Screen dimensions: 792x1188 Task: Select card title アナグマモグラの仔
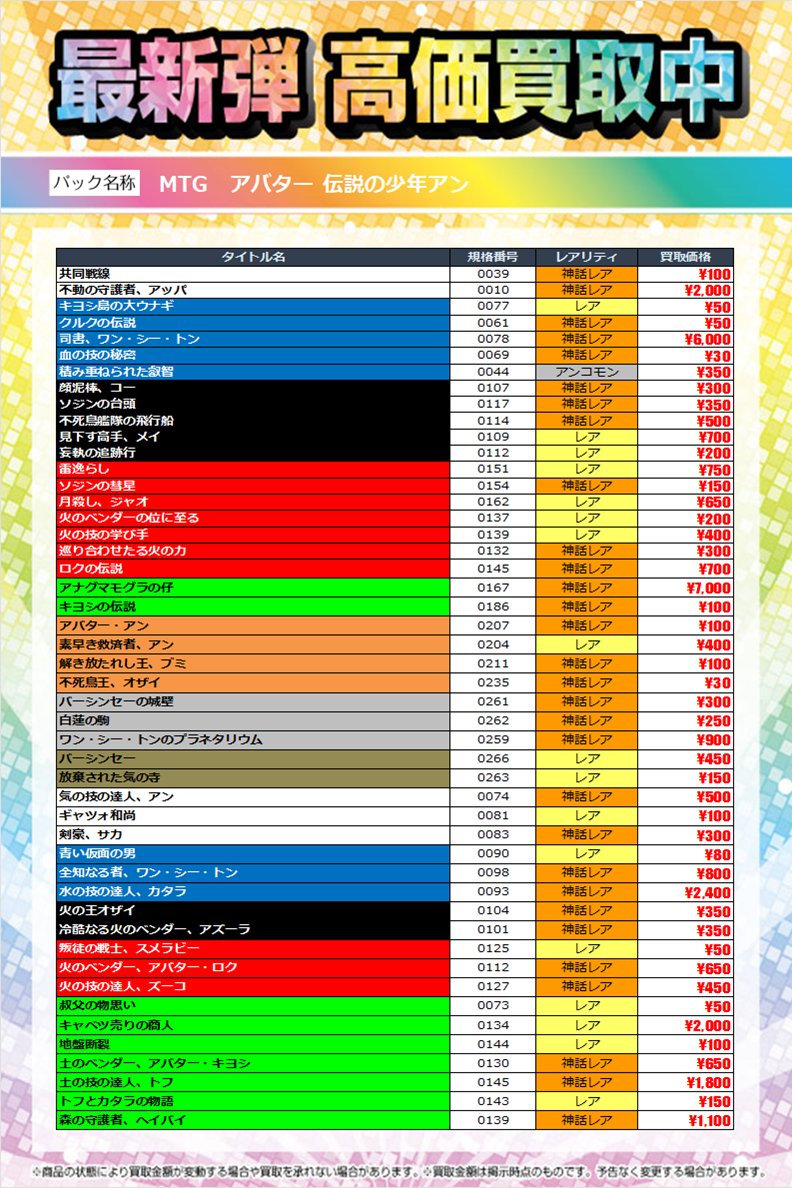[117, 587]
